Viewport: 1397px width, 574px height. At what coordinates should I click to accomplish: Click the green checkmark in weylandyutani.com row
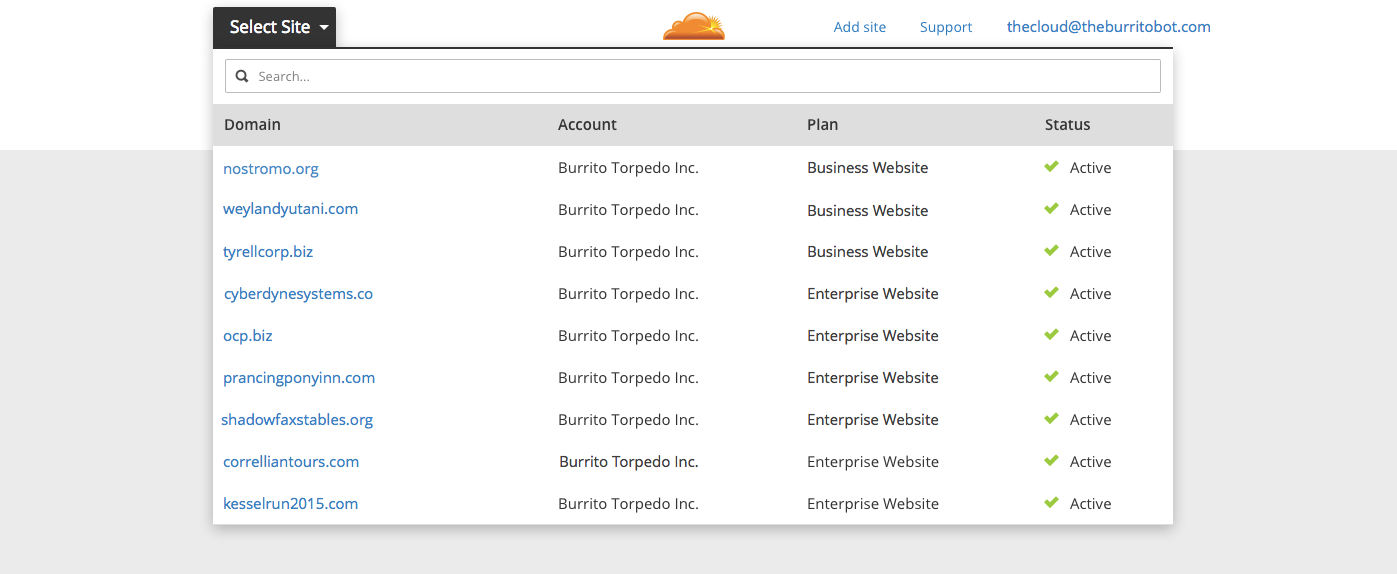pos(1051,209)
